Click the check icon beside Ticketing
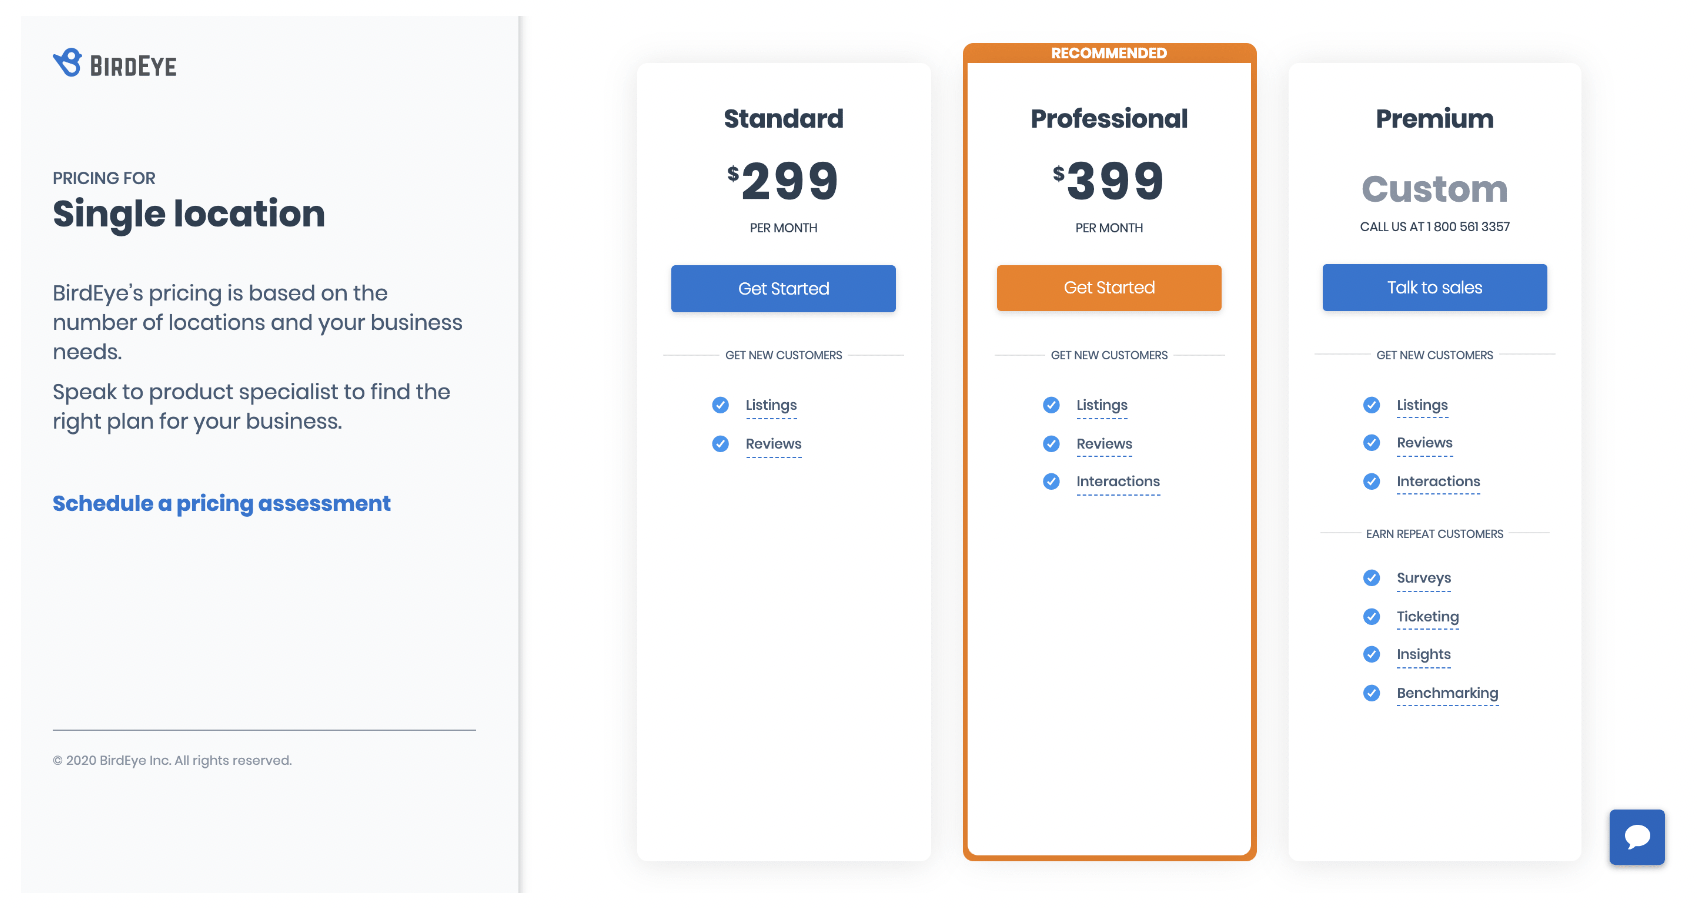This screenshot has width=1697, height=908. (x=1371, y=616)
